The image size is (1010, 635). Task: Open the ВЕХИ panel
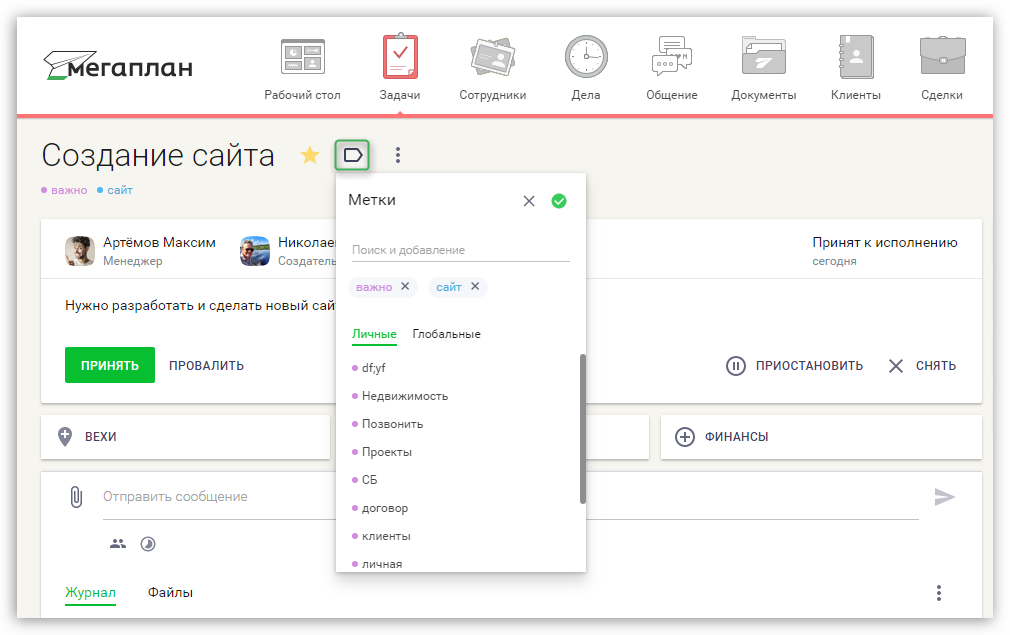click(x=185, y=437)
